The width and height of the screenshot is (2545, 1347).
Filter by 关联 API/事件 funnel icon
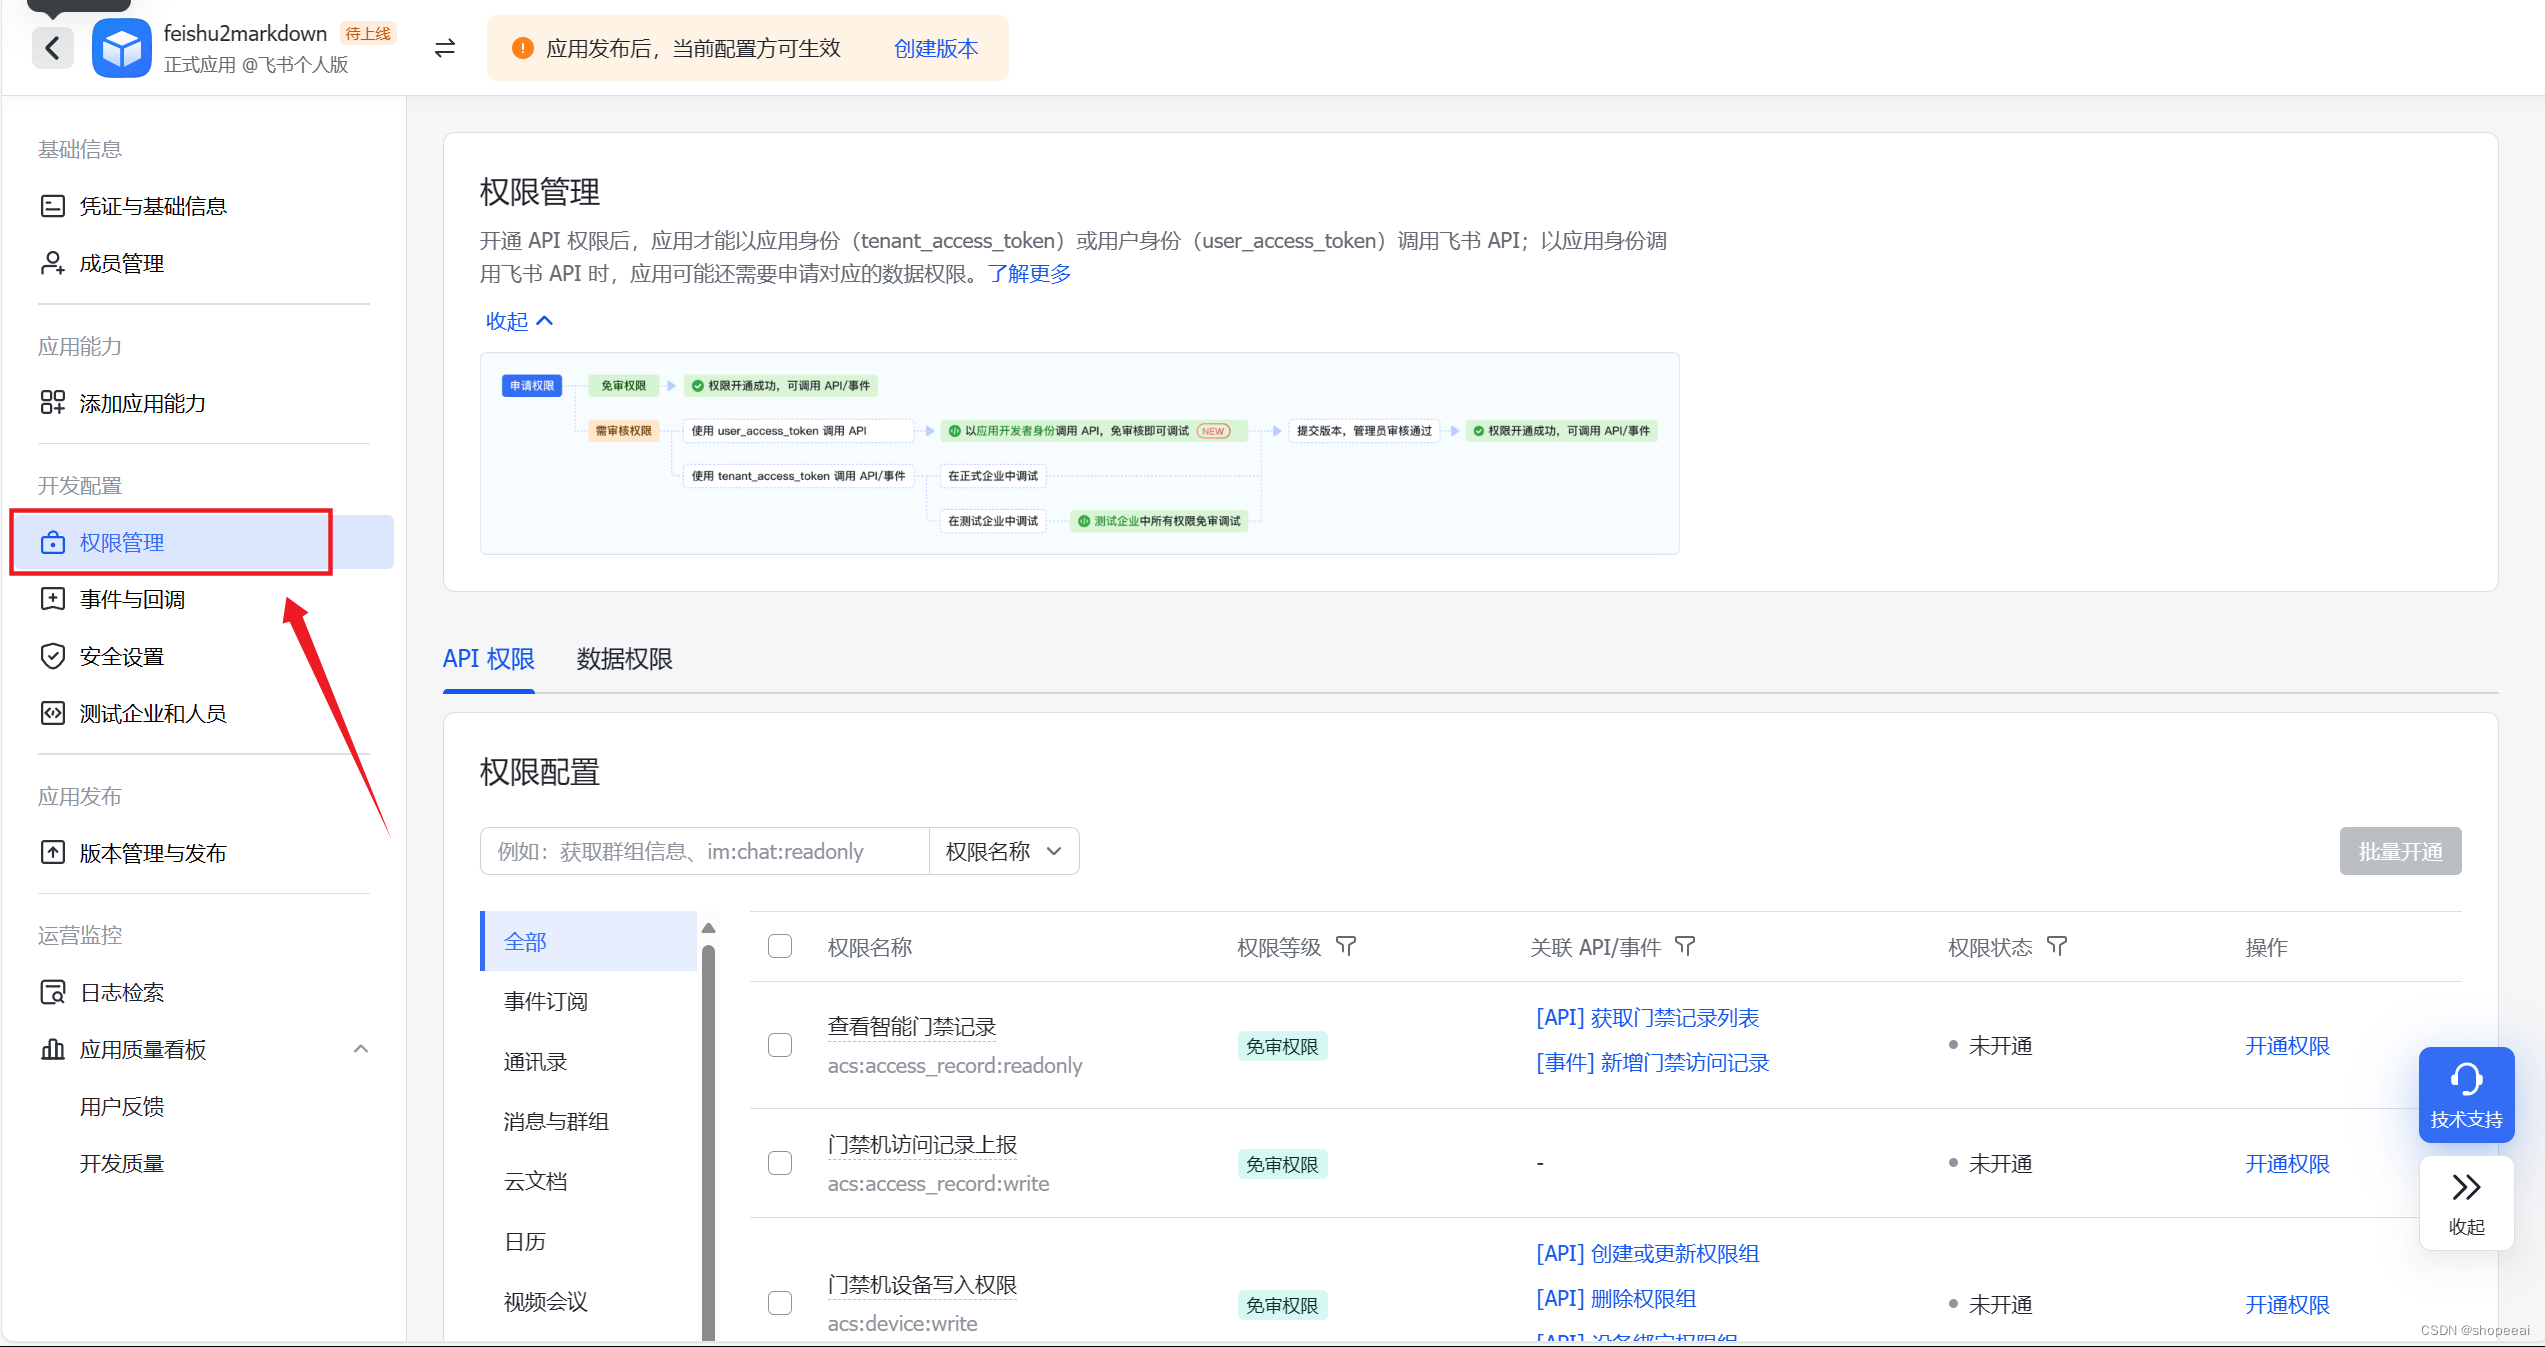1685,946
